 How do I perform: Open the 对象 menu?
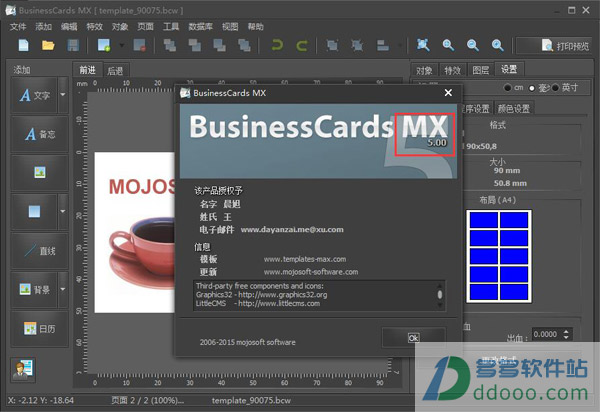pos(120,27)
